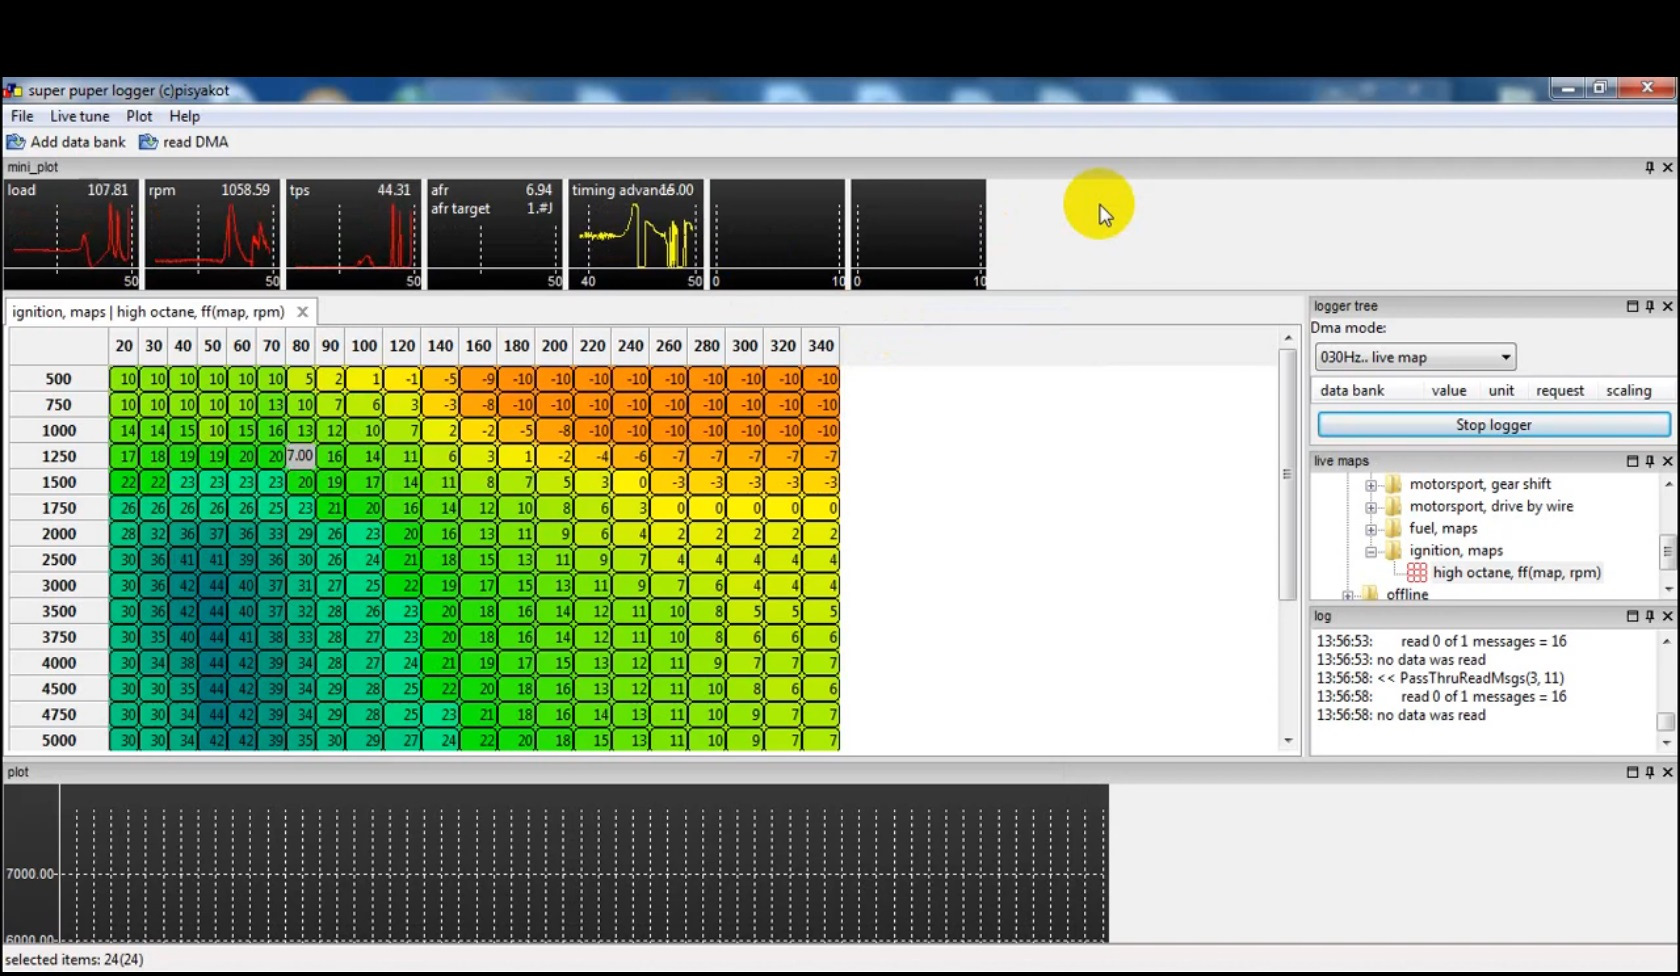Expand the offline tree node
This screenshot has height=976, width=1680.
click(1348, 595)
